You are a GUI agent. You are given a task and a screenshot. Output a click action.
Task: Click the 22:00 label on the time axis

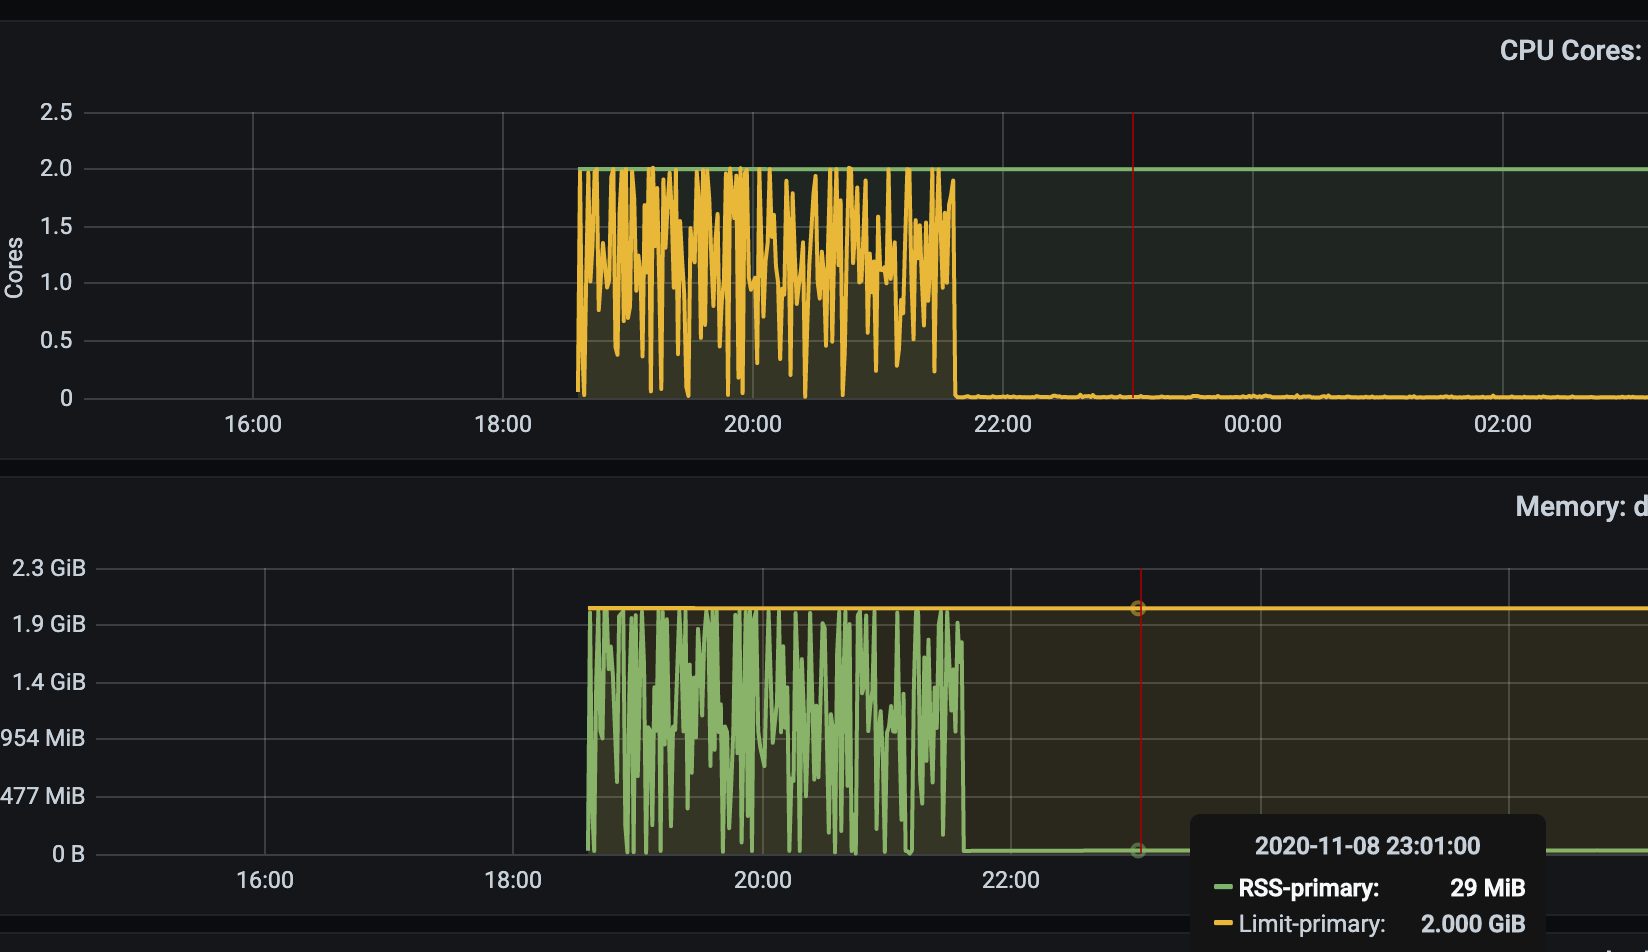[1005, 424]
